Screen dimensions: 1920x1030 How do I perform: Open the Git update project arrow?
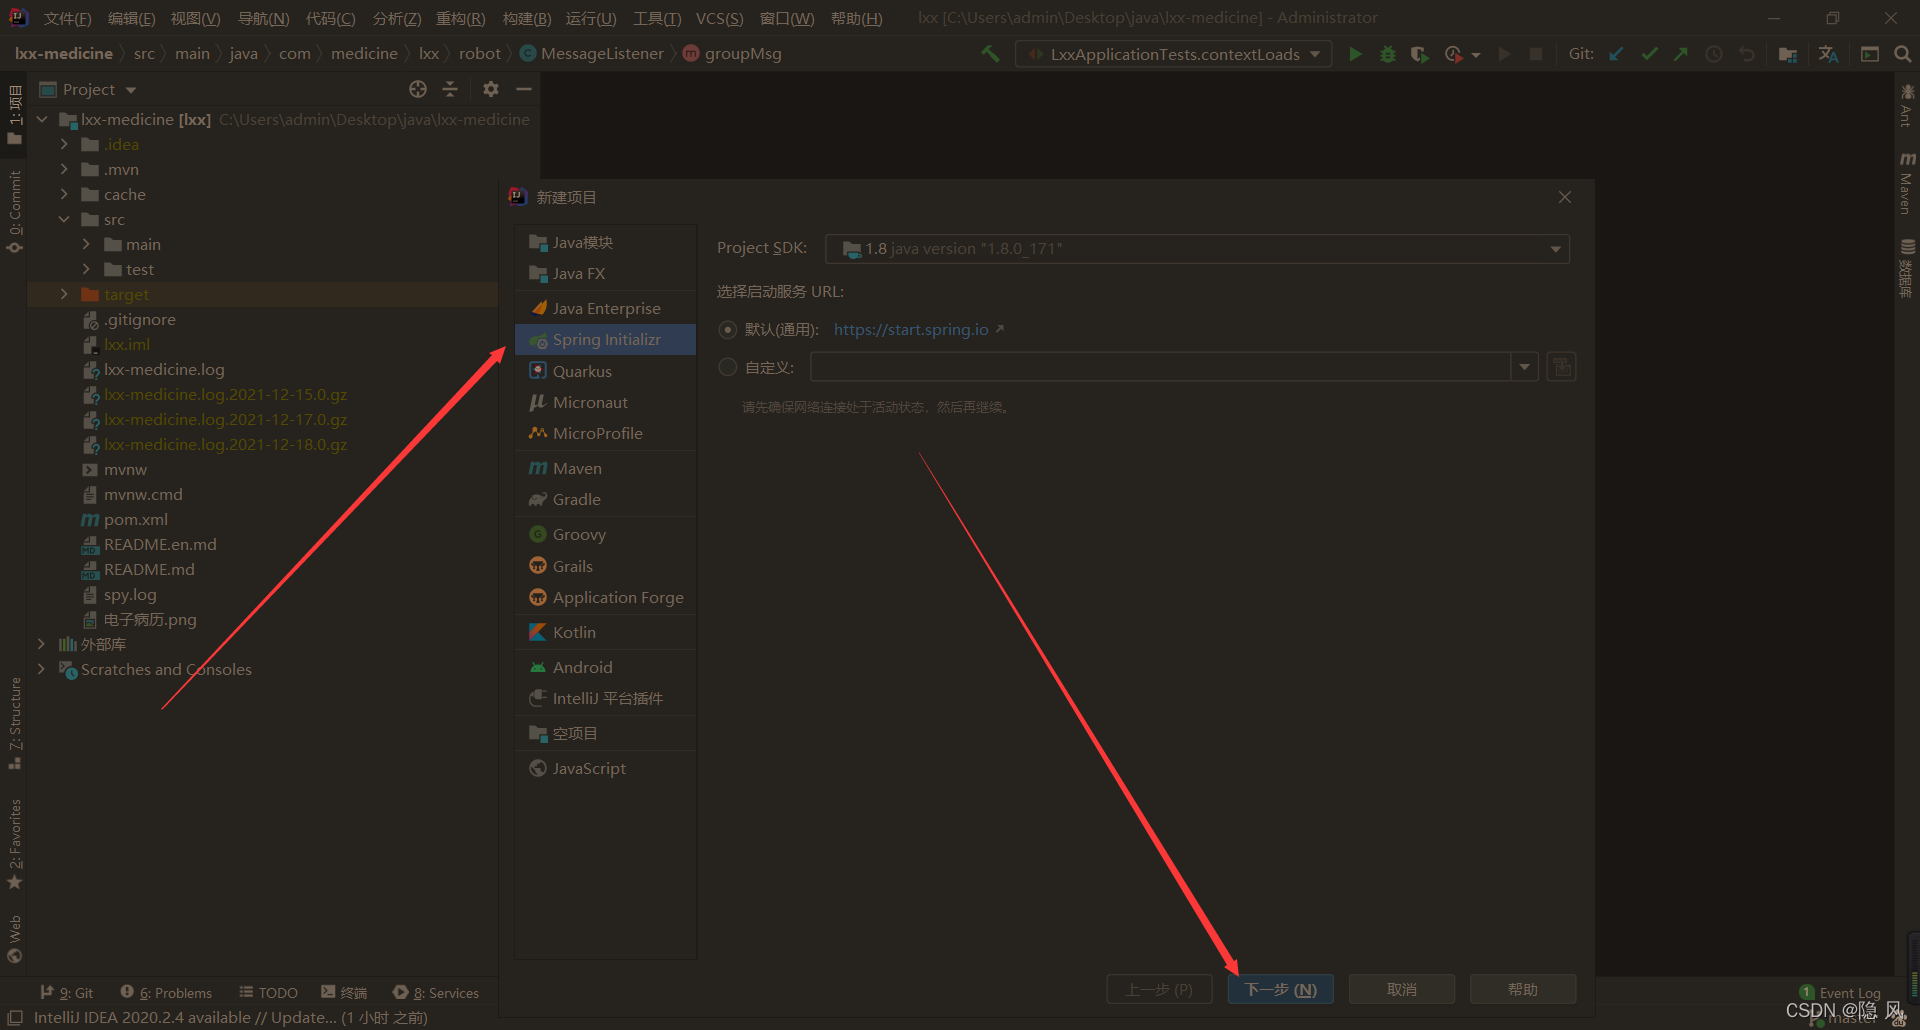coord(1616,54)
